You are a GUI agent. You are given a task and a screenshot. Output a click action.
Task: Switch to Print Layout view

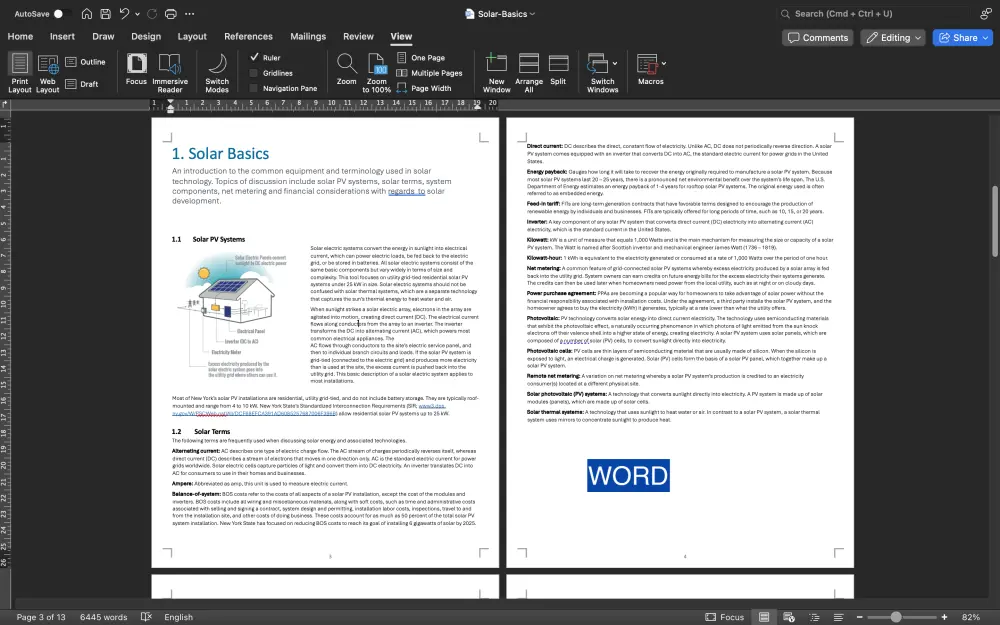(x=19, y=70)
